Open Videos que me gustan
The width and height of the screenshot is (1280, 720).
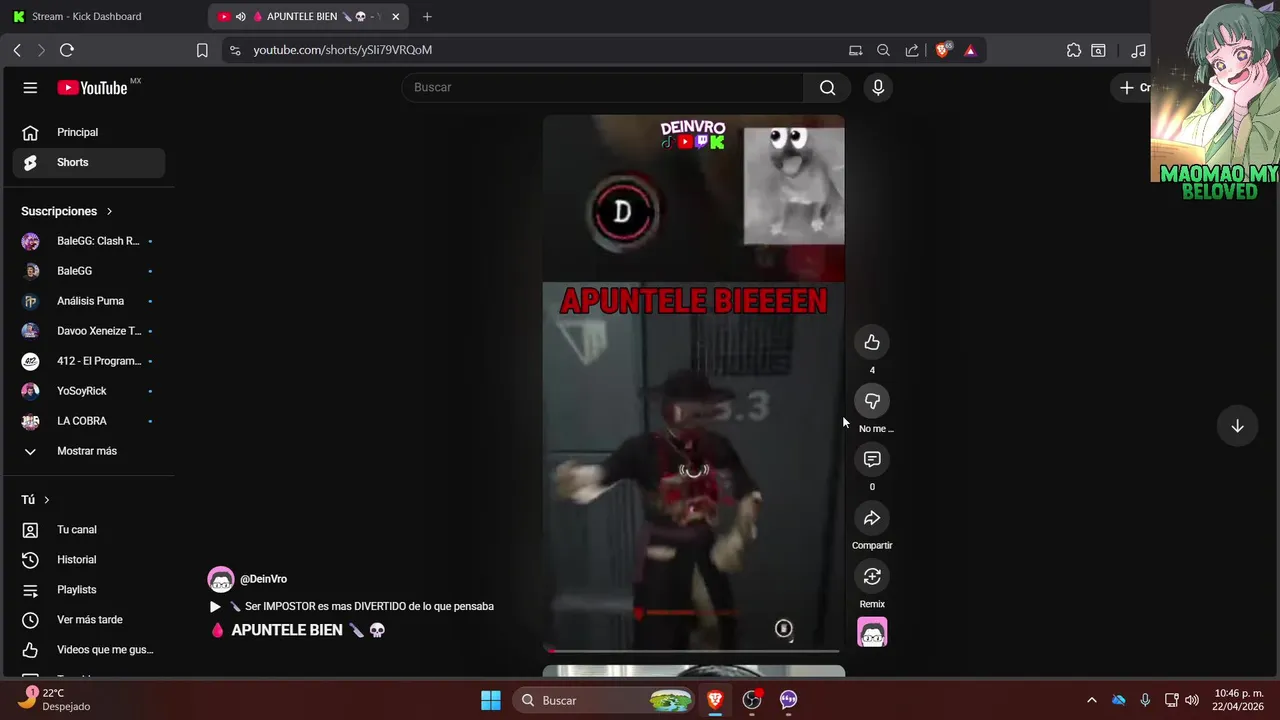click(x=89, y=650)
